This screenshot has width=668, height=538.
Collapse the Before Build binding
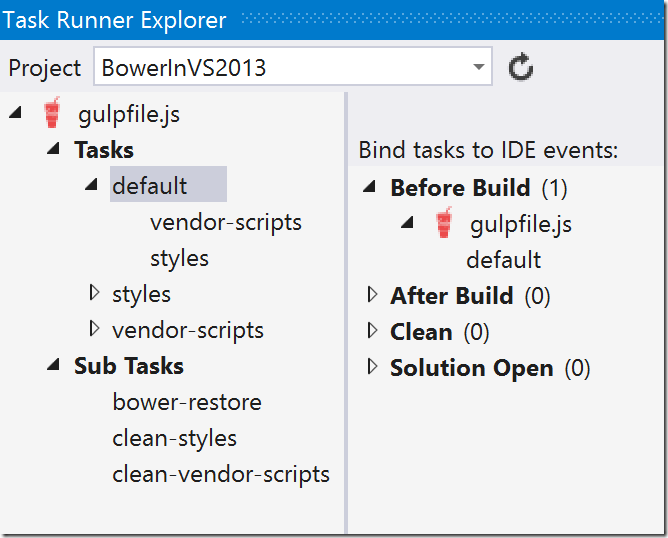pyautogui.click(x=371, y=188)
